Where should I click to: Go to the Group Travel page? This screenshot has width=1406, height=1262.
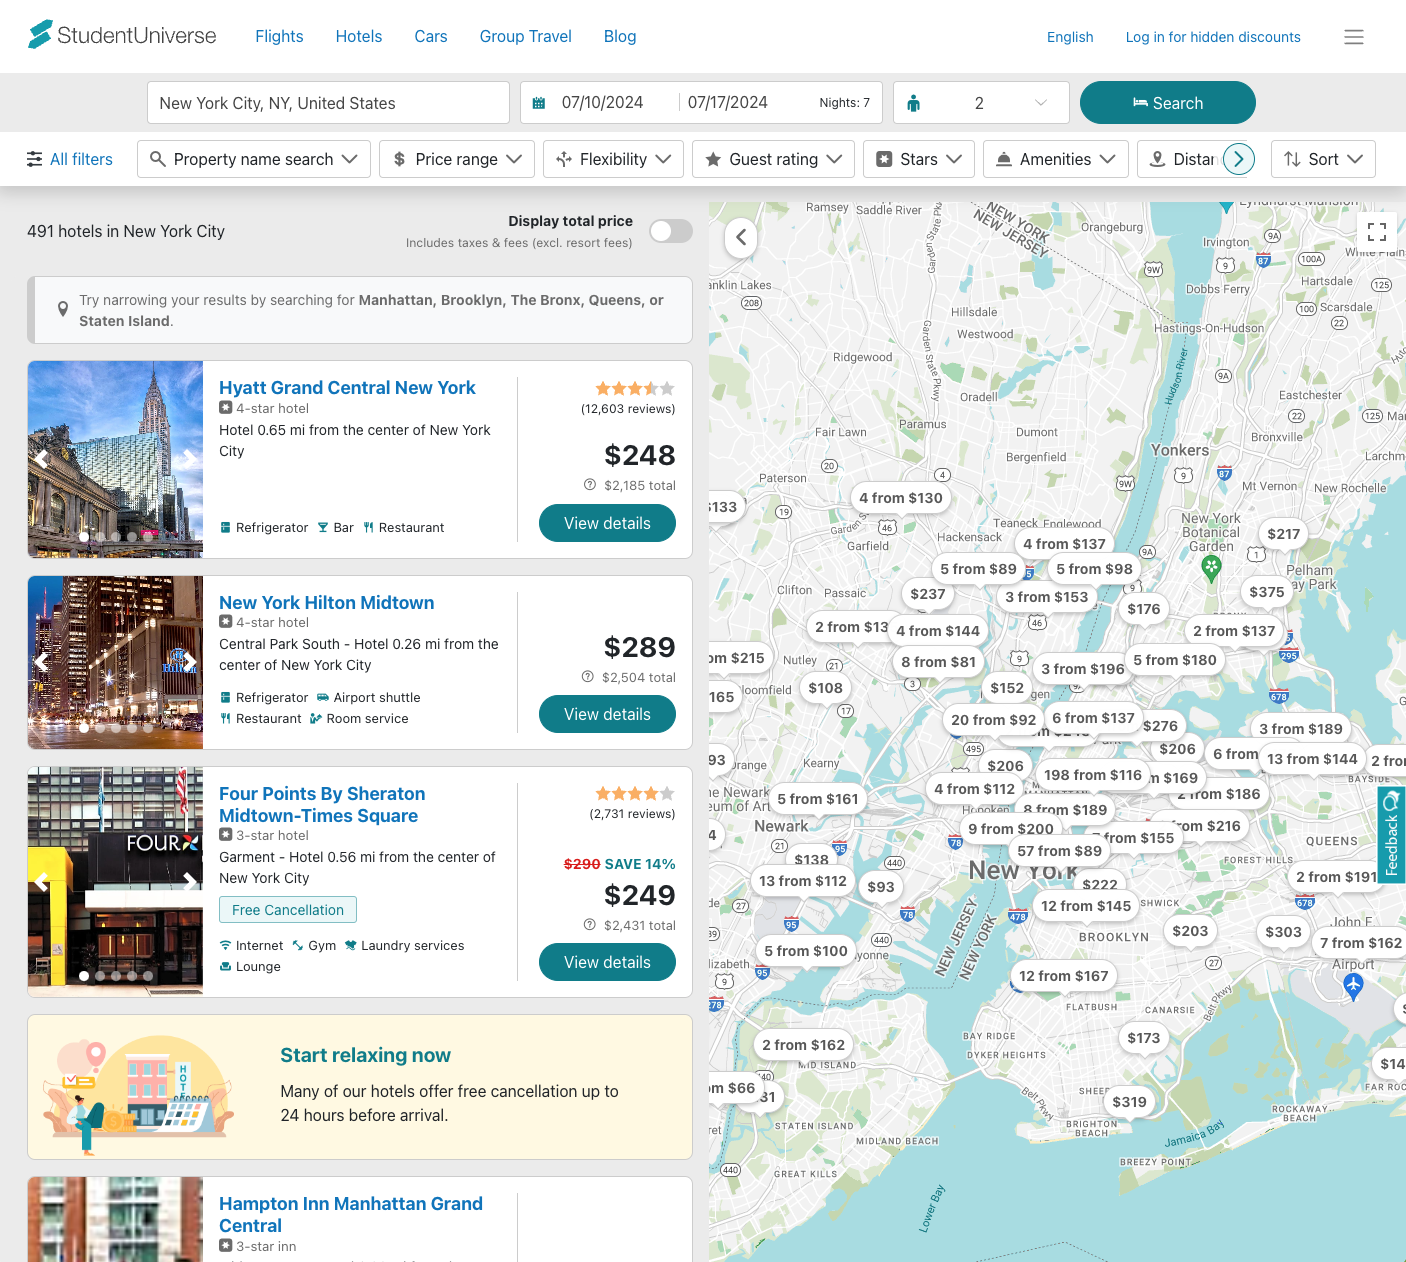[526, 36]
